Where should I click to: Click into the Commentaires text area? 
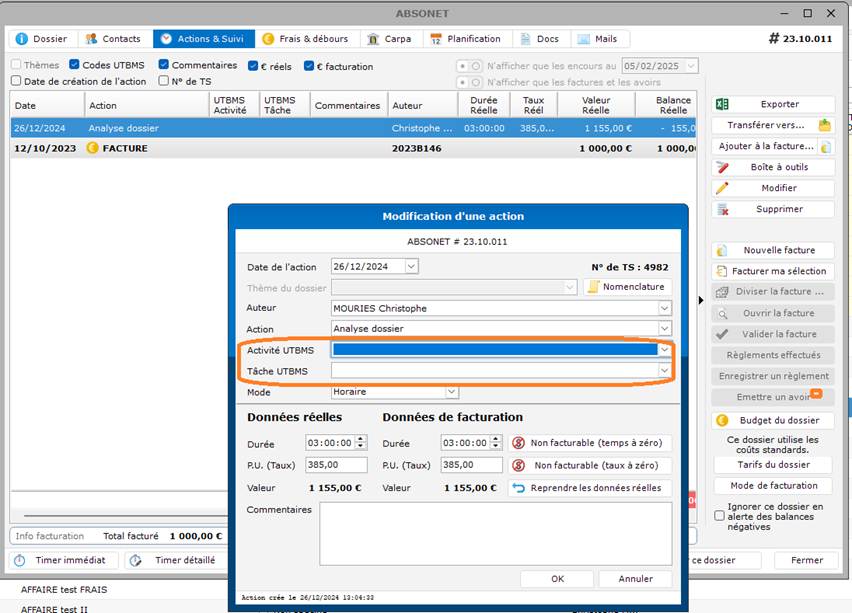click(495, 532)
